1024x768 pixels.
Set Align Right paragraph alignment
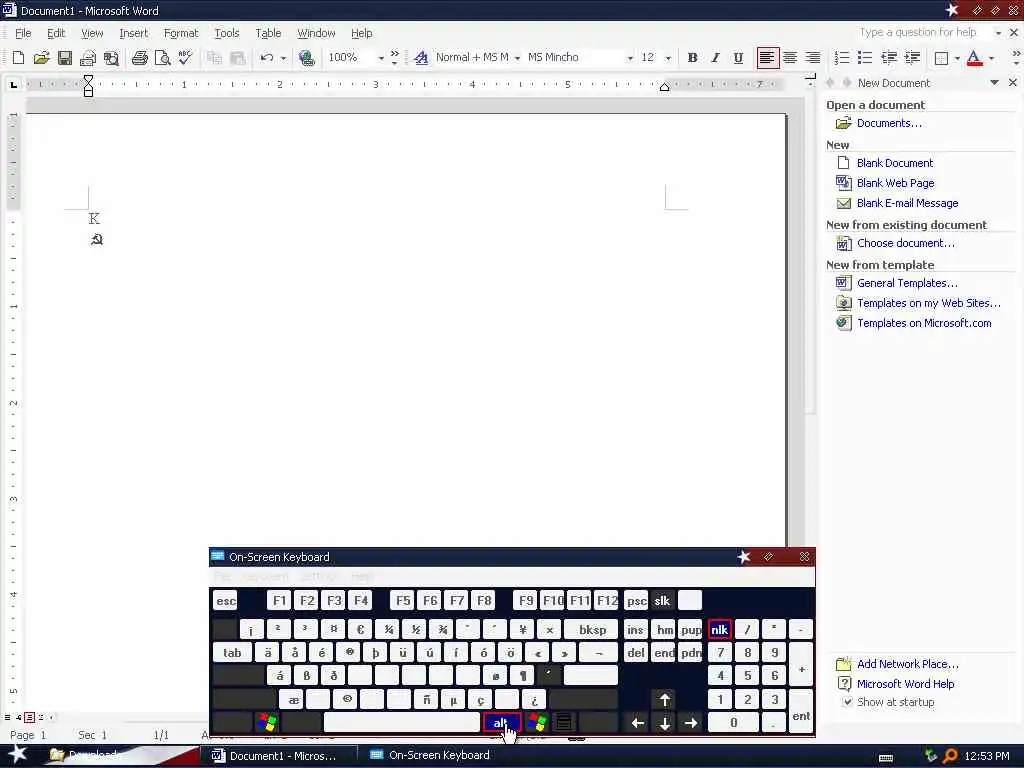pos(812,57)
